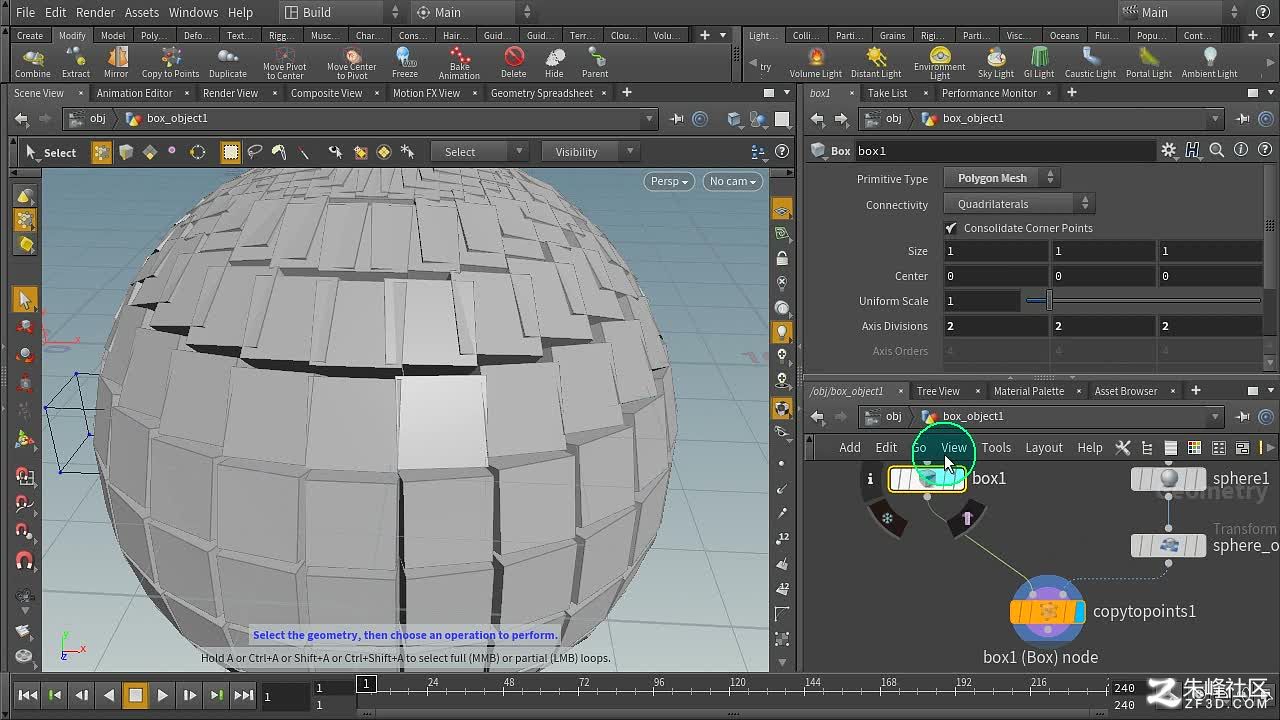
Task: Click the Delete shelf tool
Action: pos(513,62)
